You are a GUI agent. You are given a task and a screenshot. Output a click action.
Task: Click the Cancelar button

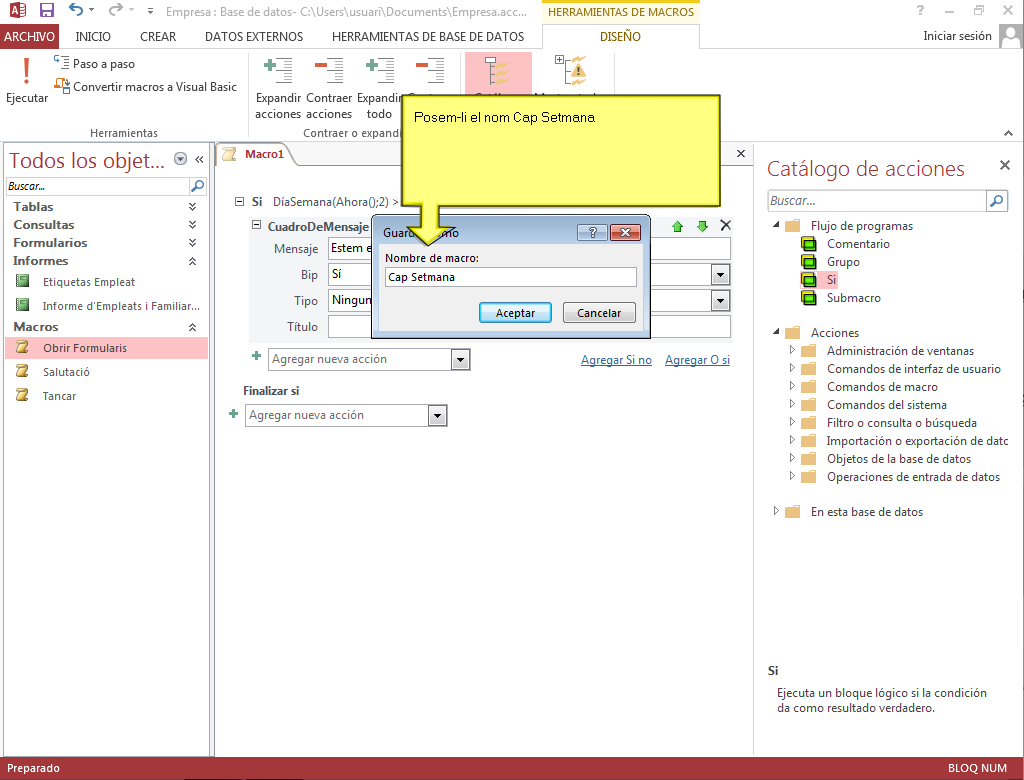[599, 313]
